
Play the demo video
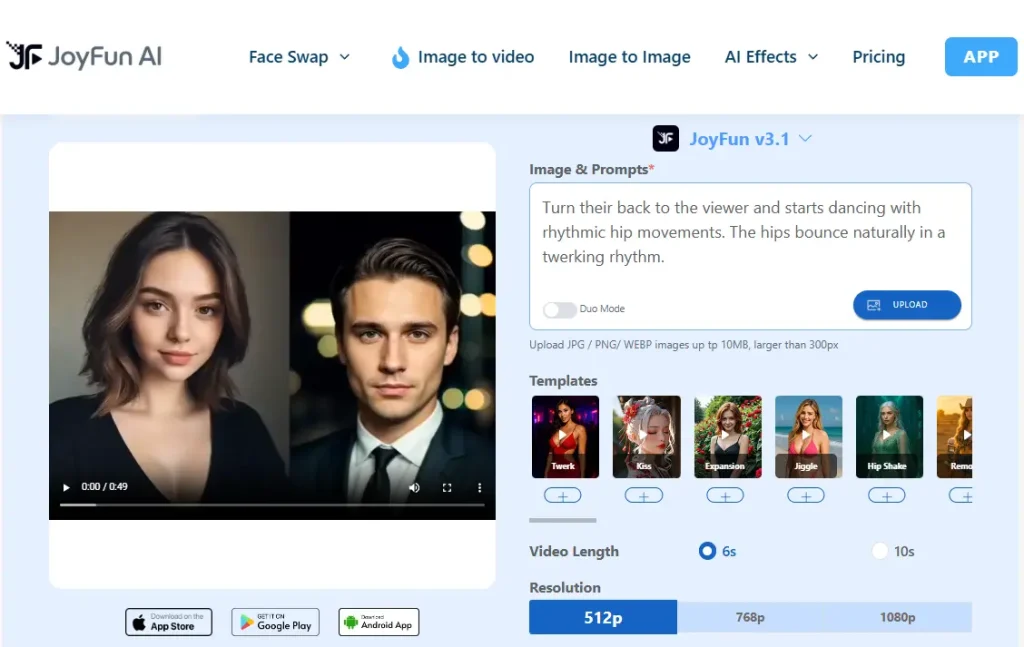tap(67, 487)
